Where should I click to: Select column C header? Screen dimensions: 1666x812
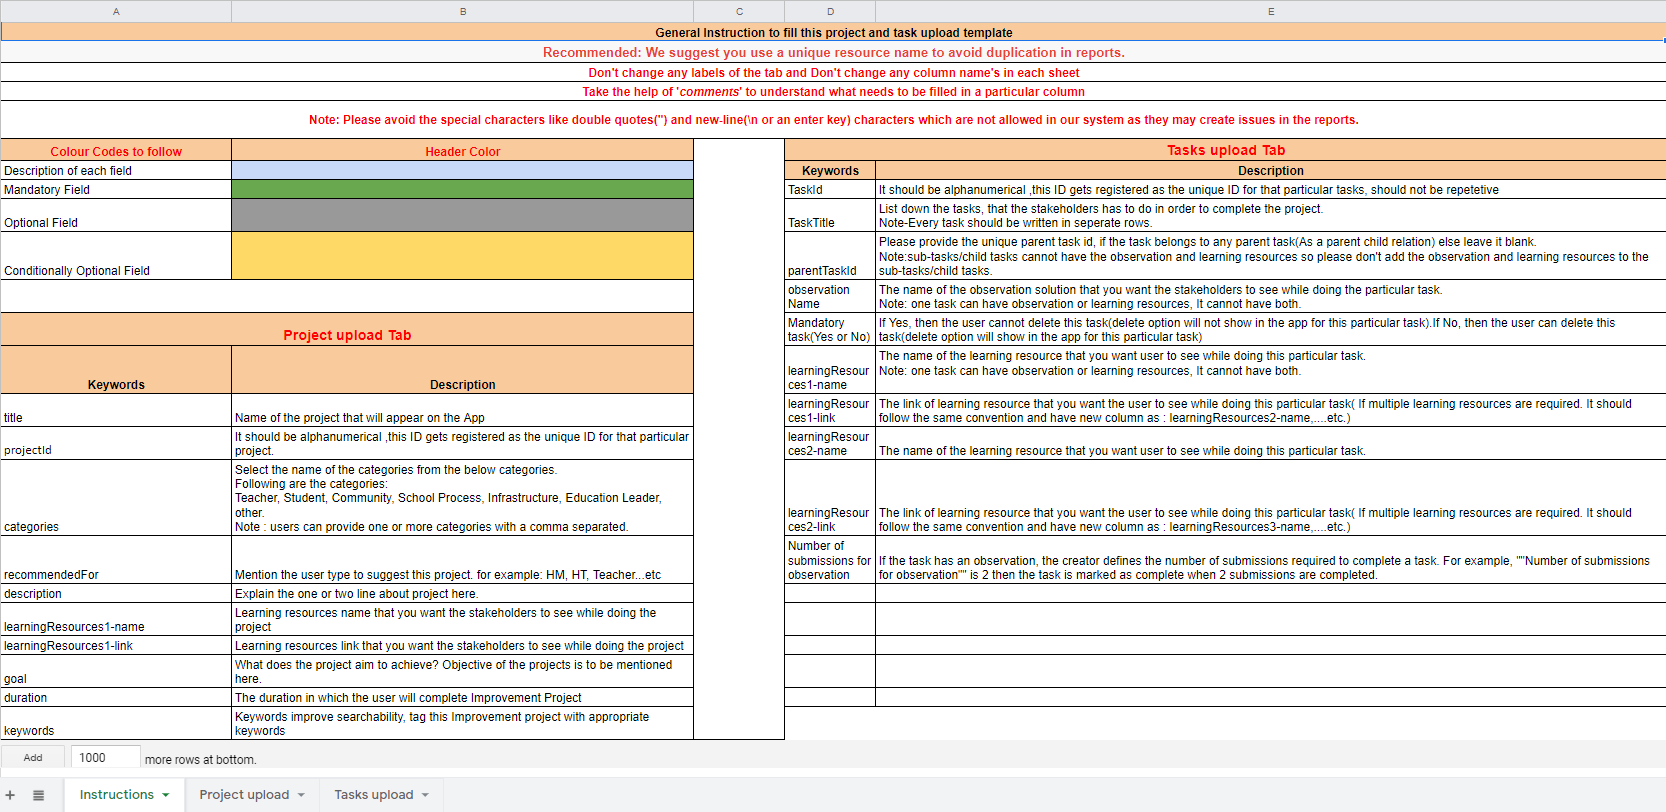tap(739, 11)
